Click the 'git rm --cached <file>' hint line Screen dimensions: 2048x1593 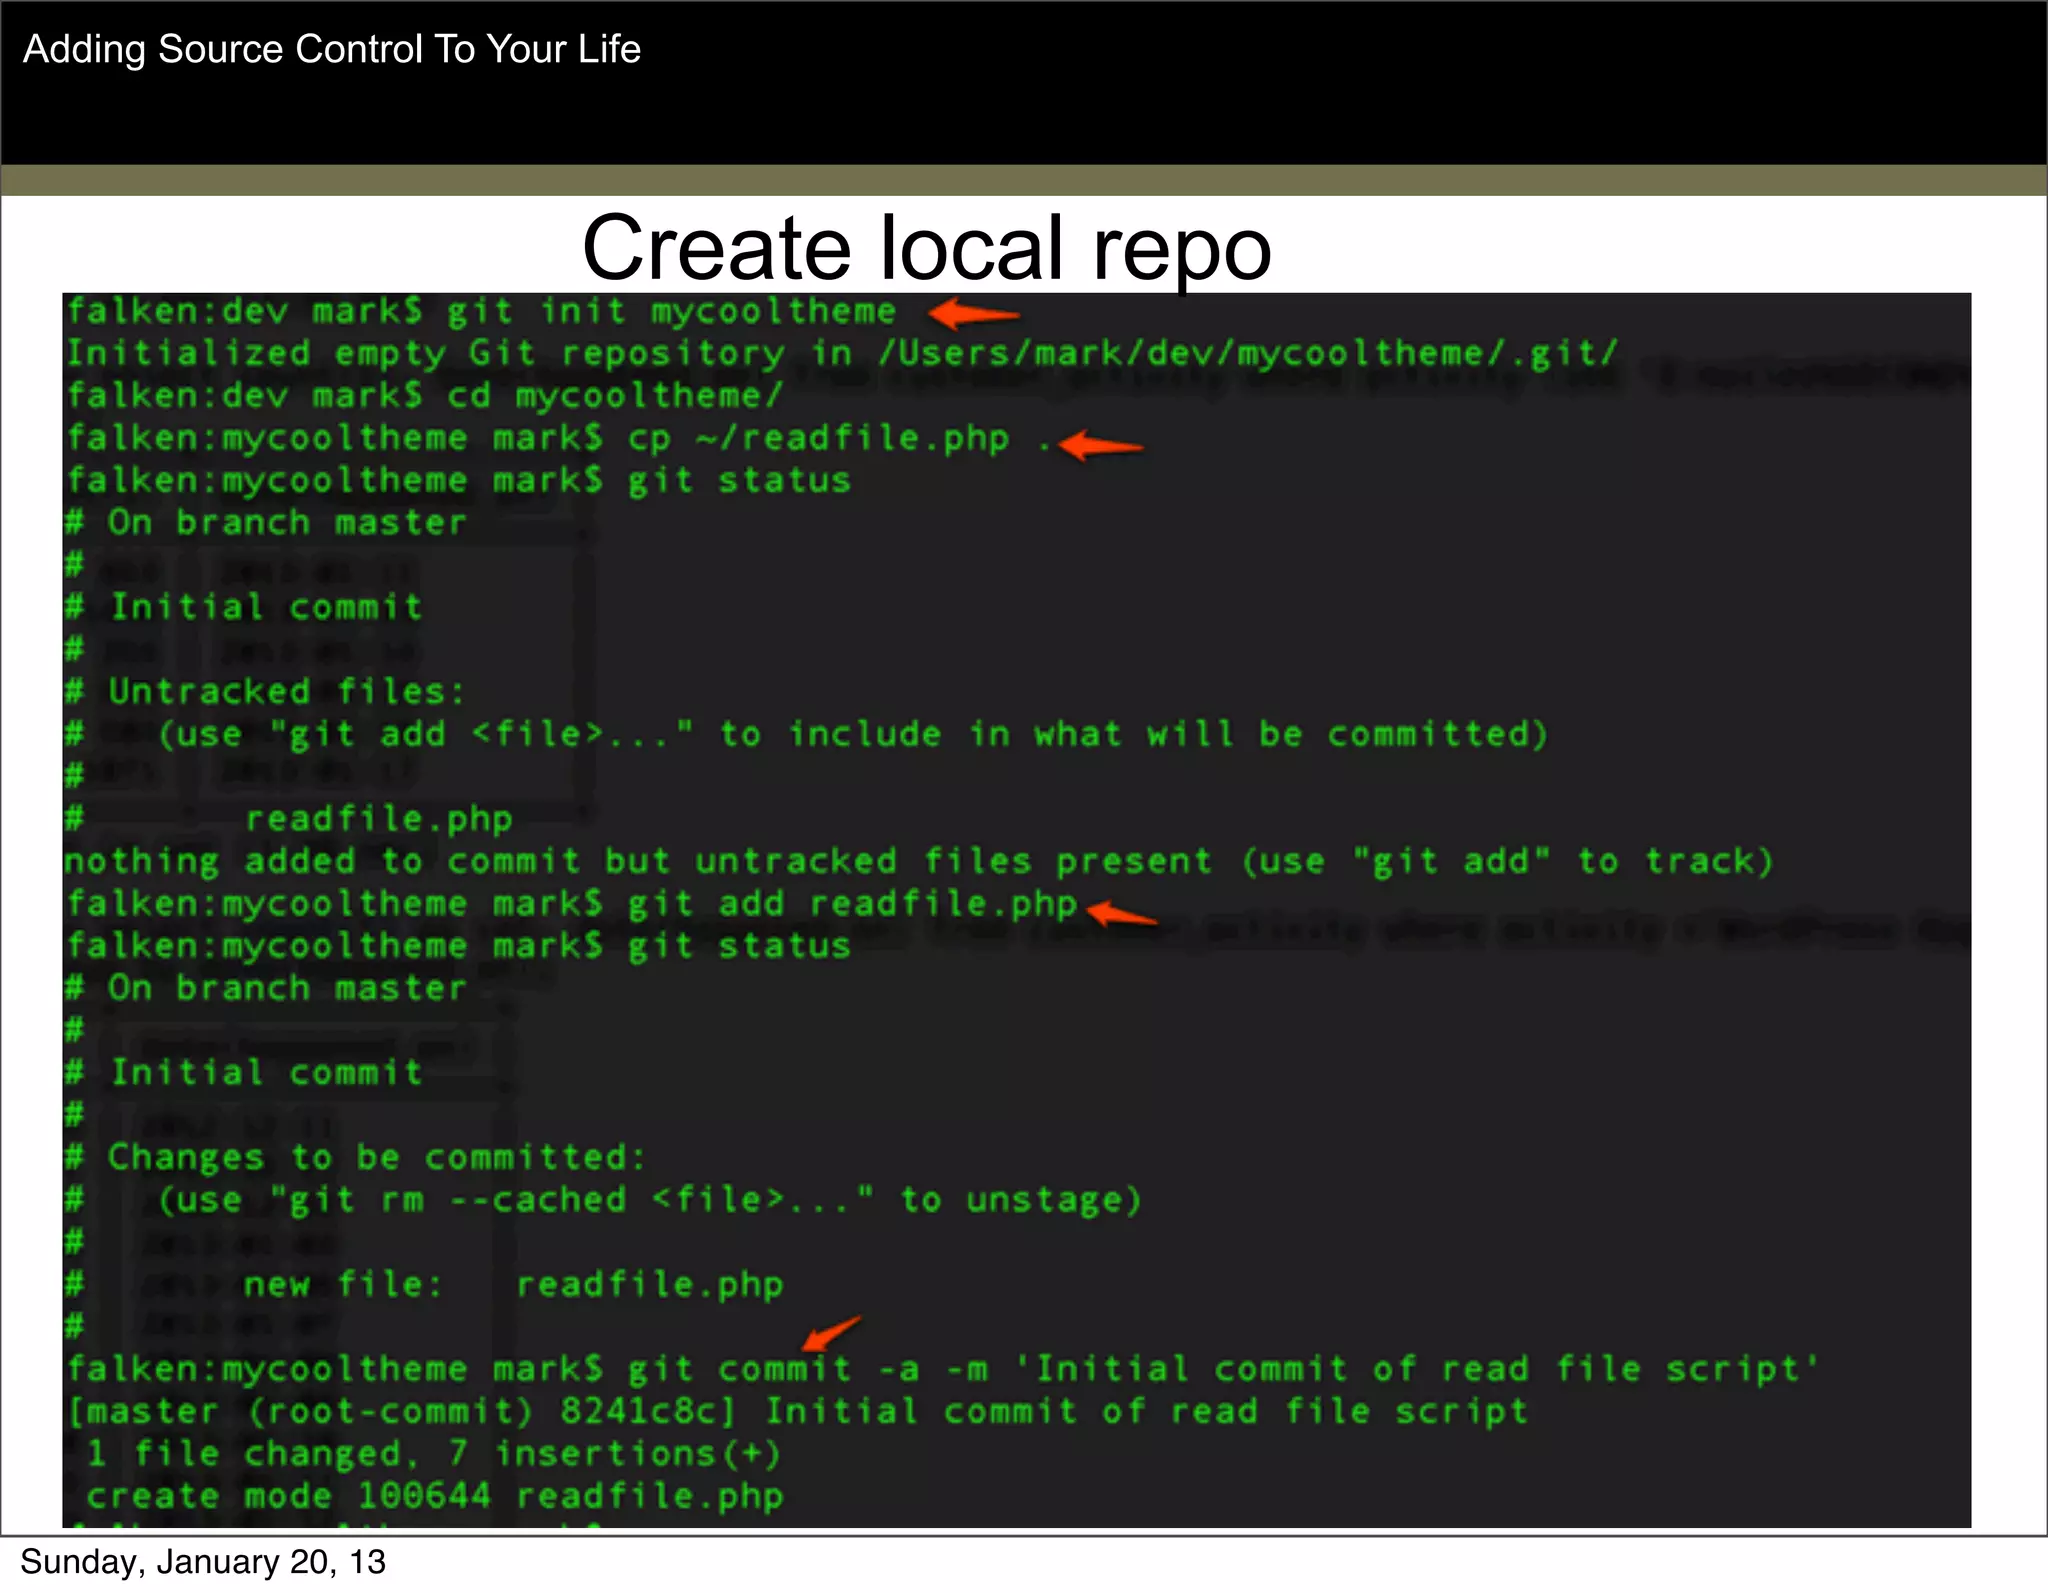(x=603, y=1200)
